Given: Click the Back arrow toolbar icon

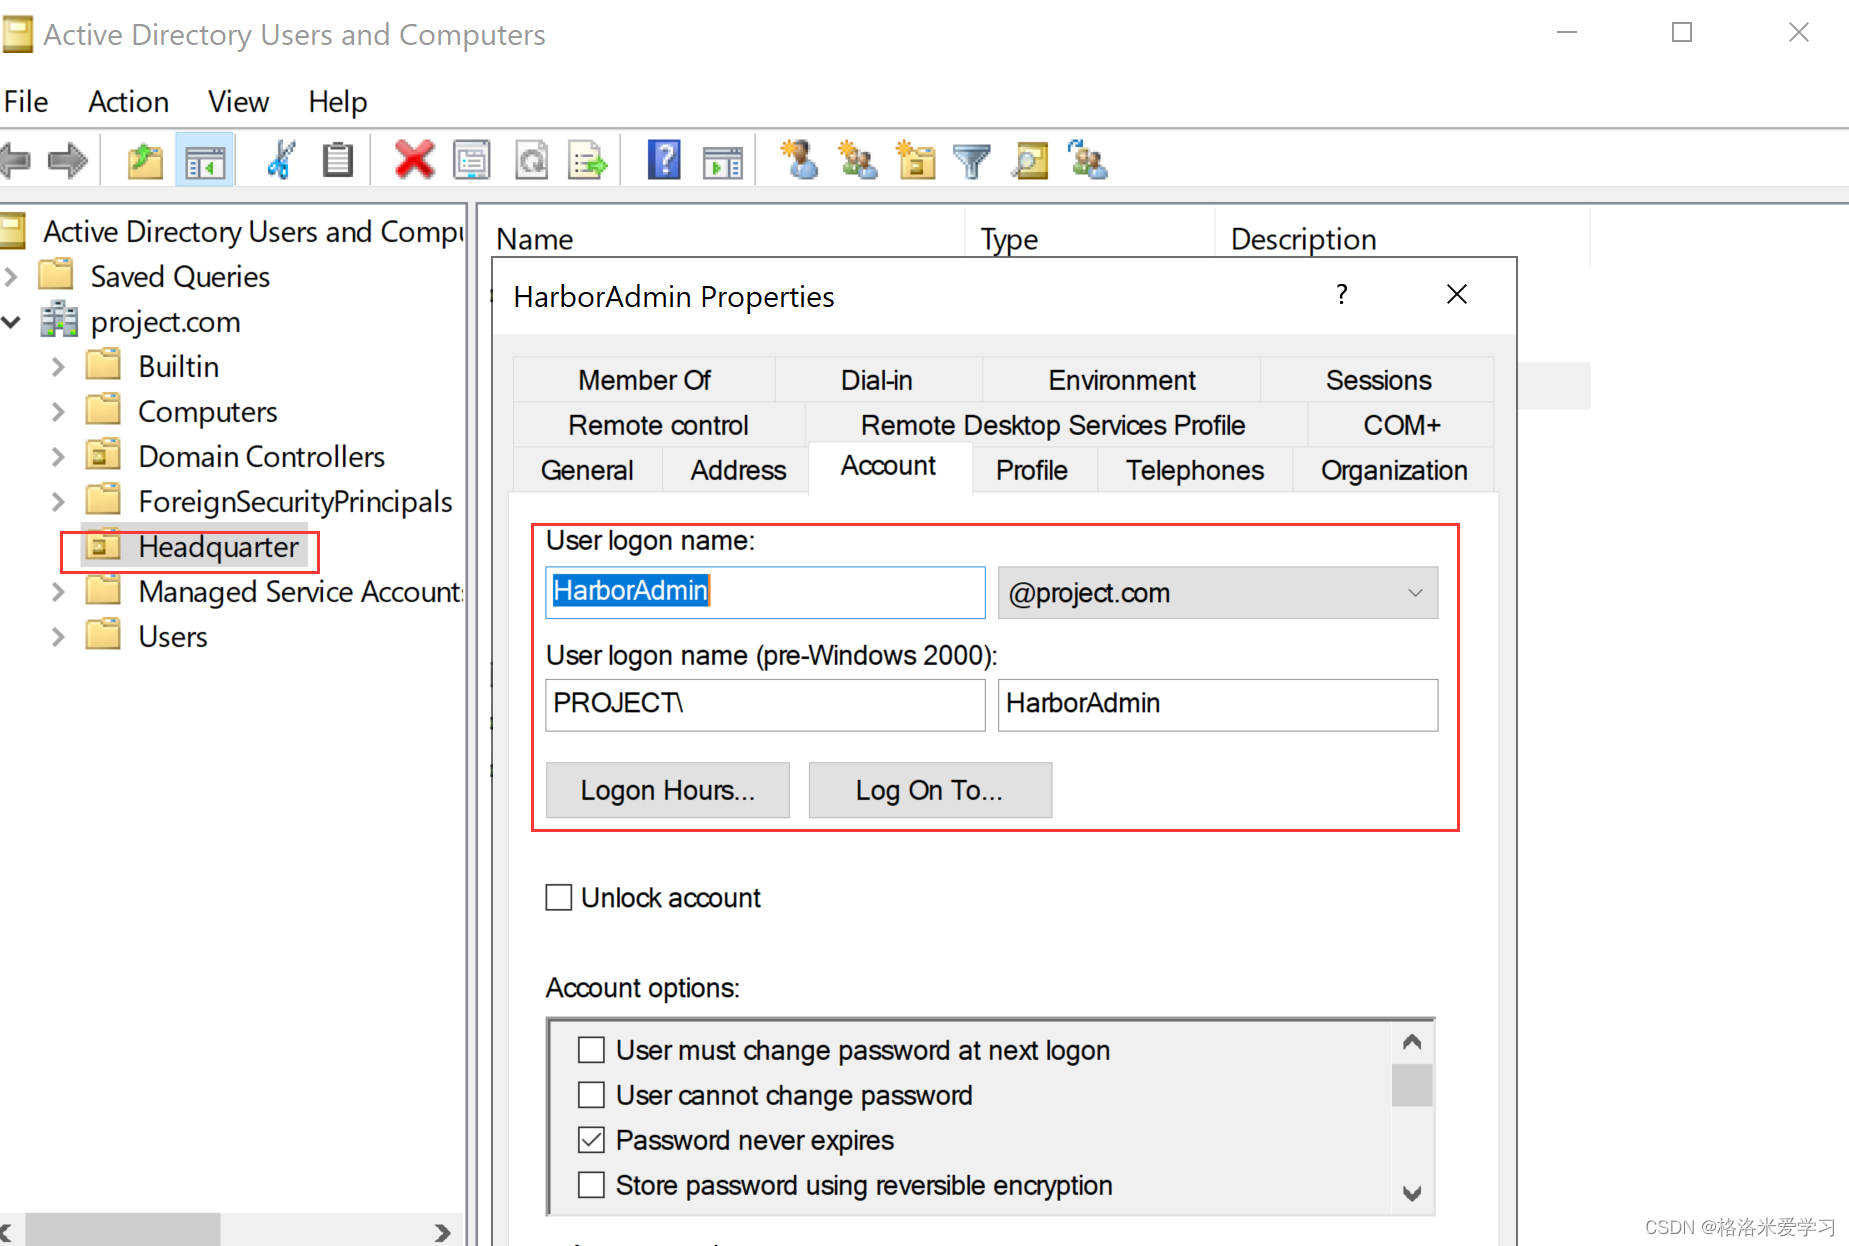Looking at the screenshot, I should point(15,160).
